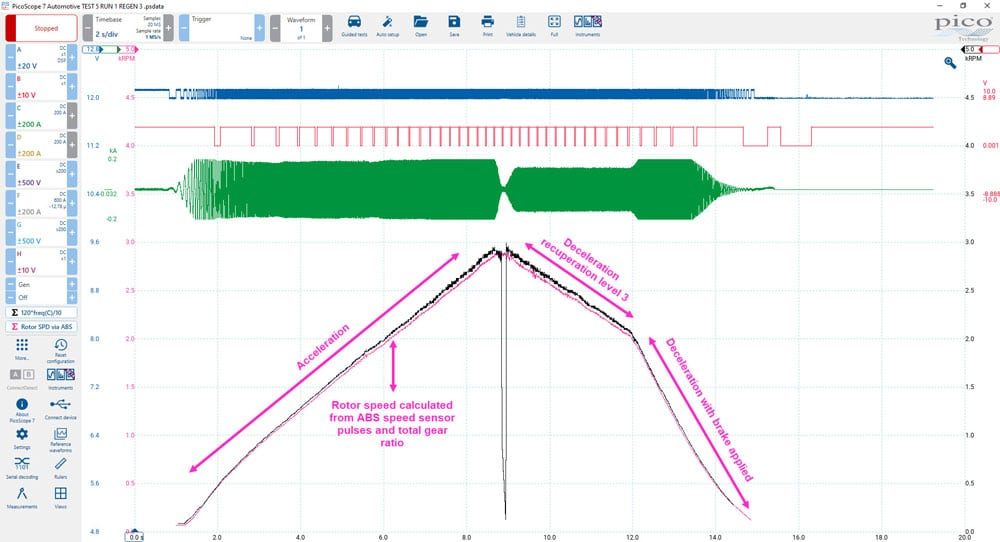The width and height of the screenshot is (1000, 542).
Task: Increase Channel G input range
Action: 72,233
